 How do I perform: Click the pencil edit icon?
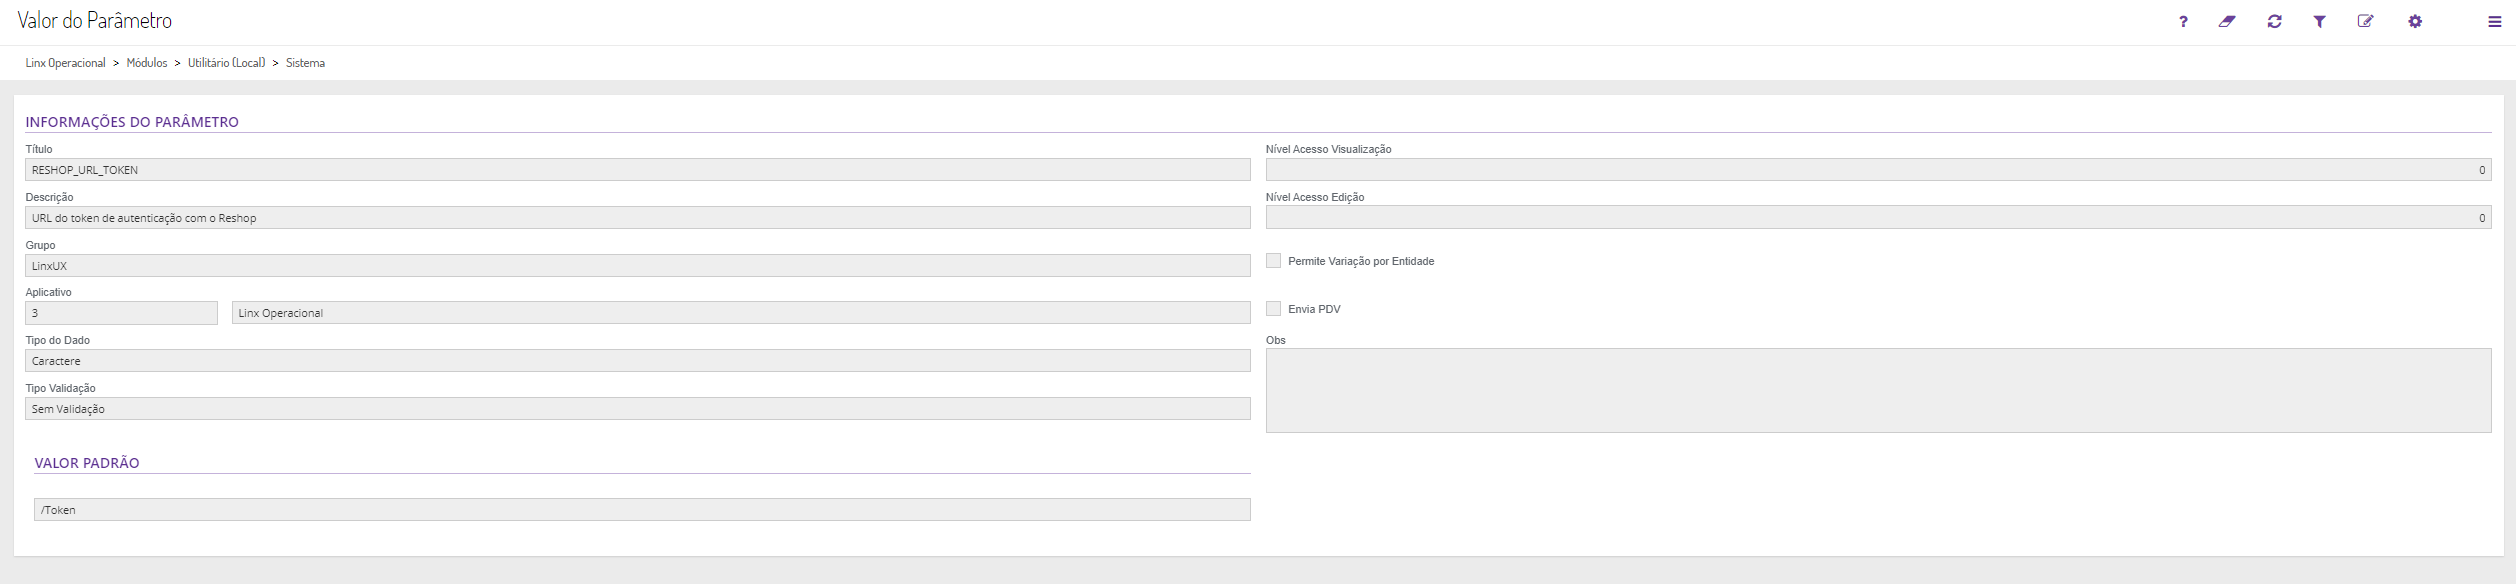(x=2365, y=22)
